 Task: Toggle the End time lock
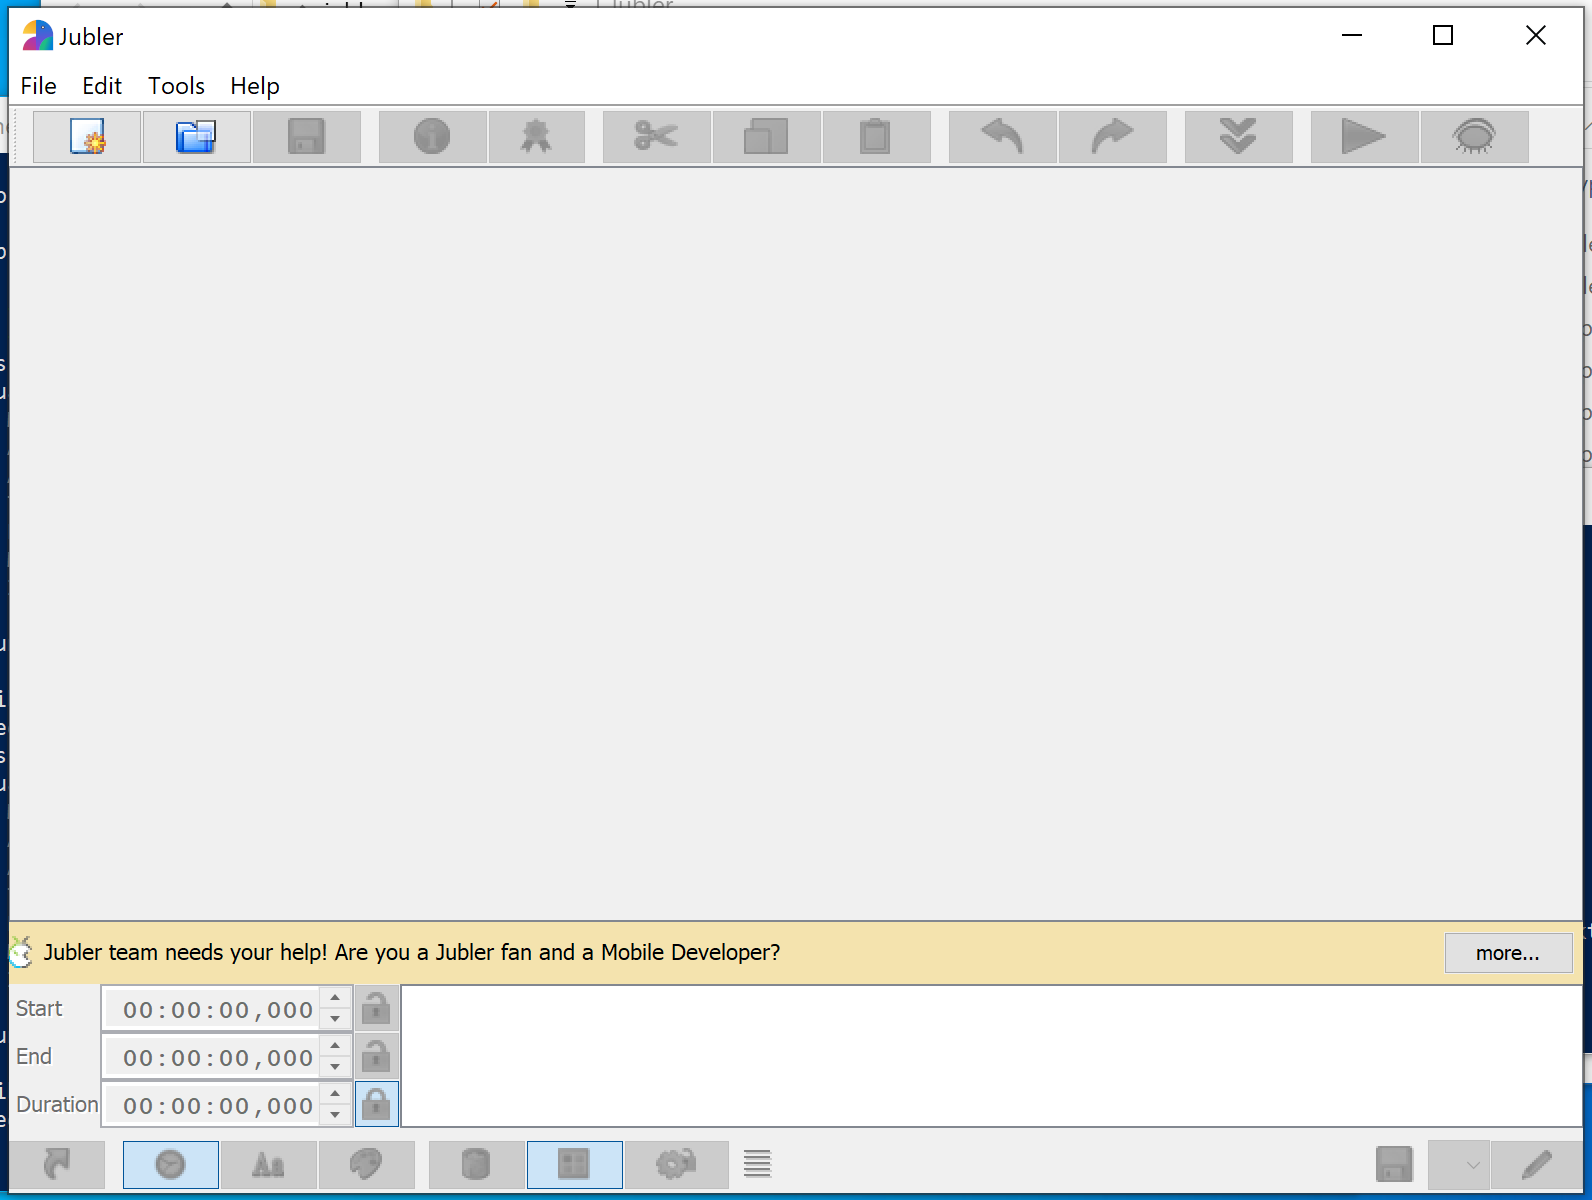pos(376,1056)
